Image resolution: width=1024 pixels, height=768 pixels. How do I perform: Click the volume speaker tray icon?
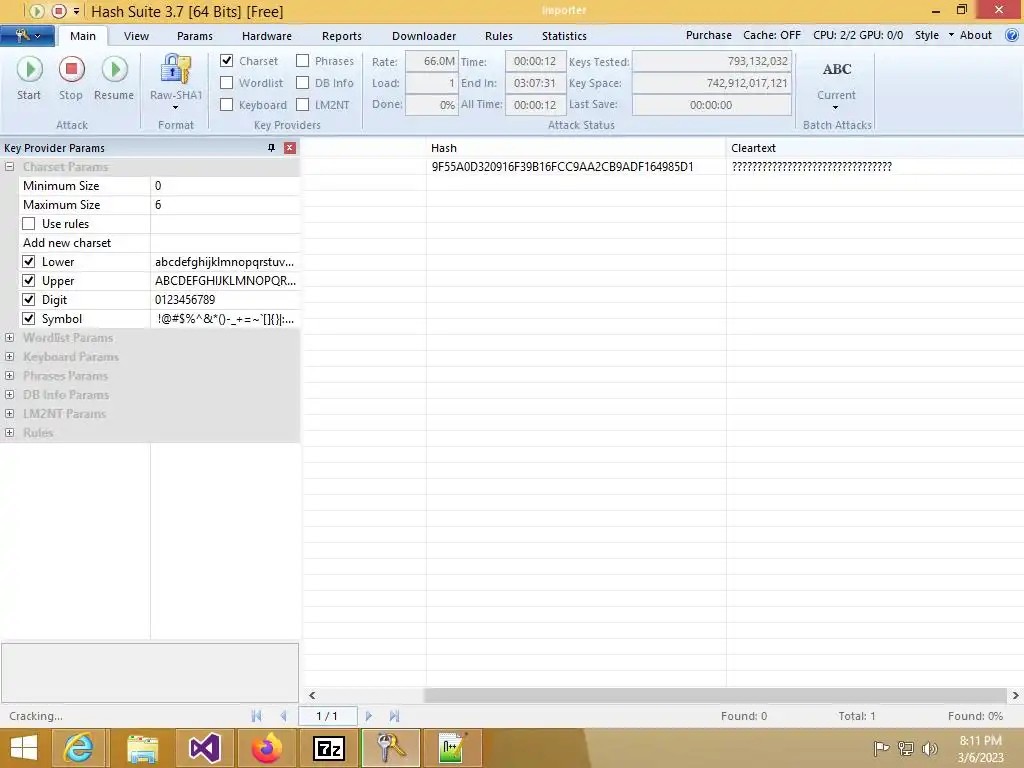[930, 749]
